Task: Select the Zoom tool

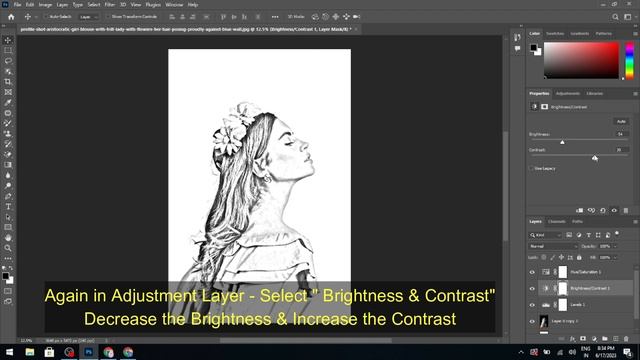Action: [x=8, y=248]
